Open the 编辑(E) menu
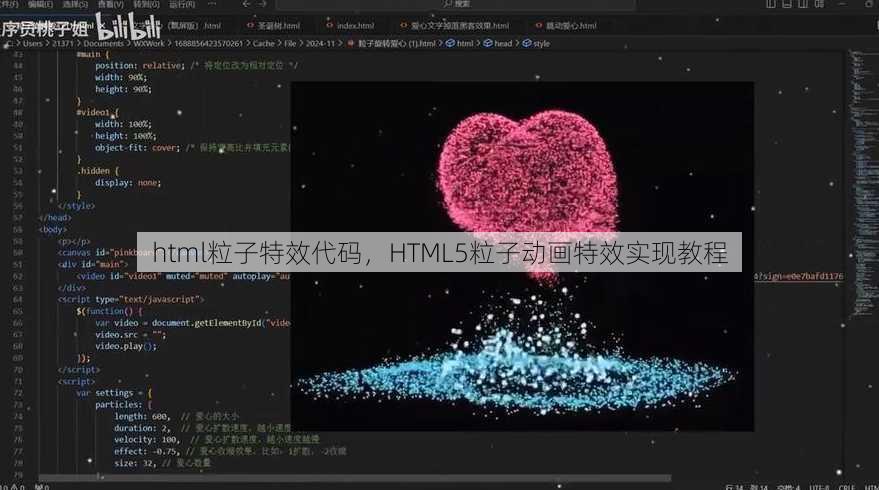 point(40,4)
